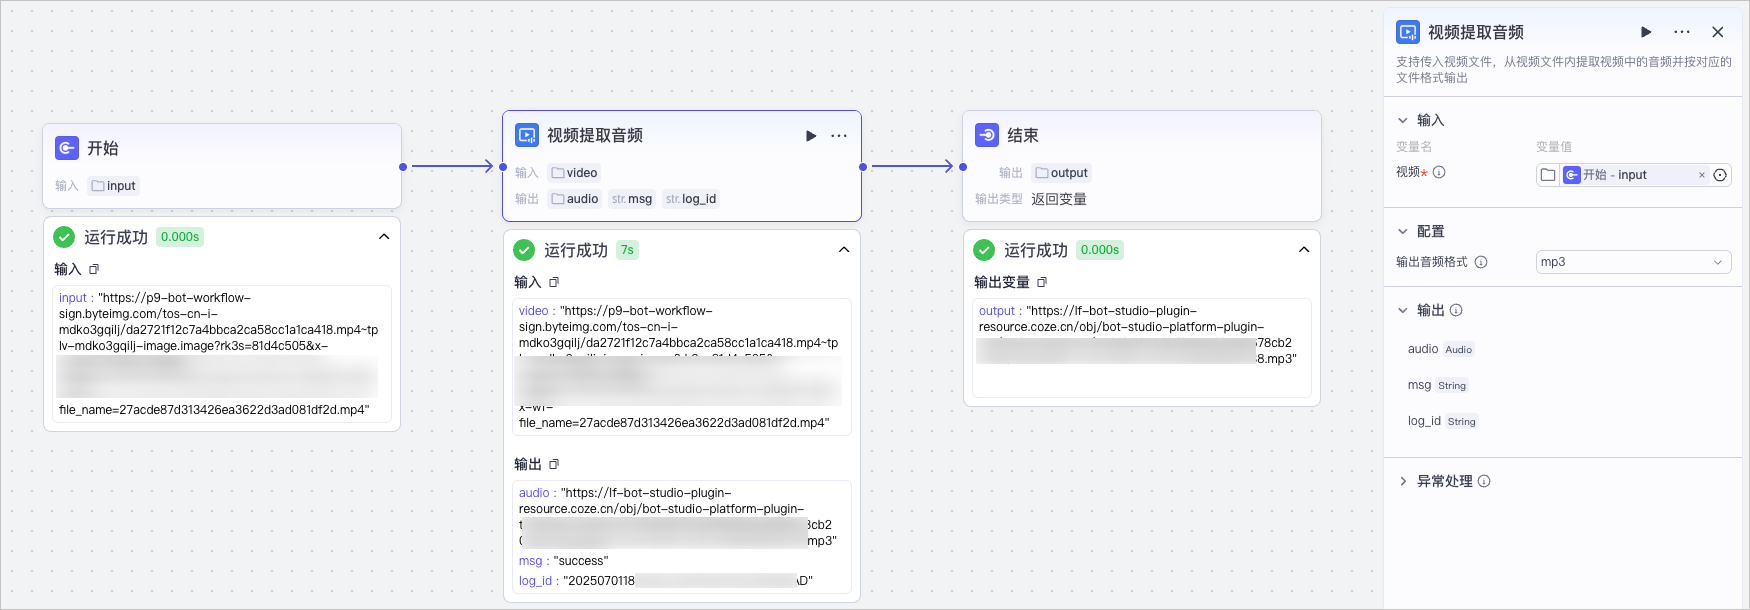Run the 视频提取音频 node via its play icon

811,136
